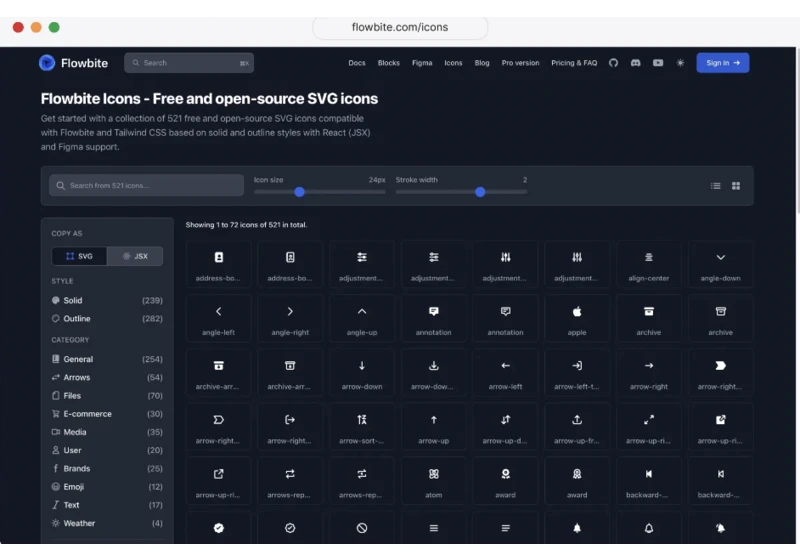Click the browser address bar flowbite.com/icons
Viewport: 800px width, 560px height.
[x=400, y=27]
